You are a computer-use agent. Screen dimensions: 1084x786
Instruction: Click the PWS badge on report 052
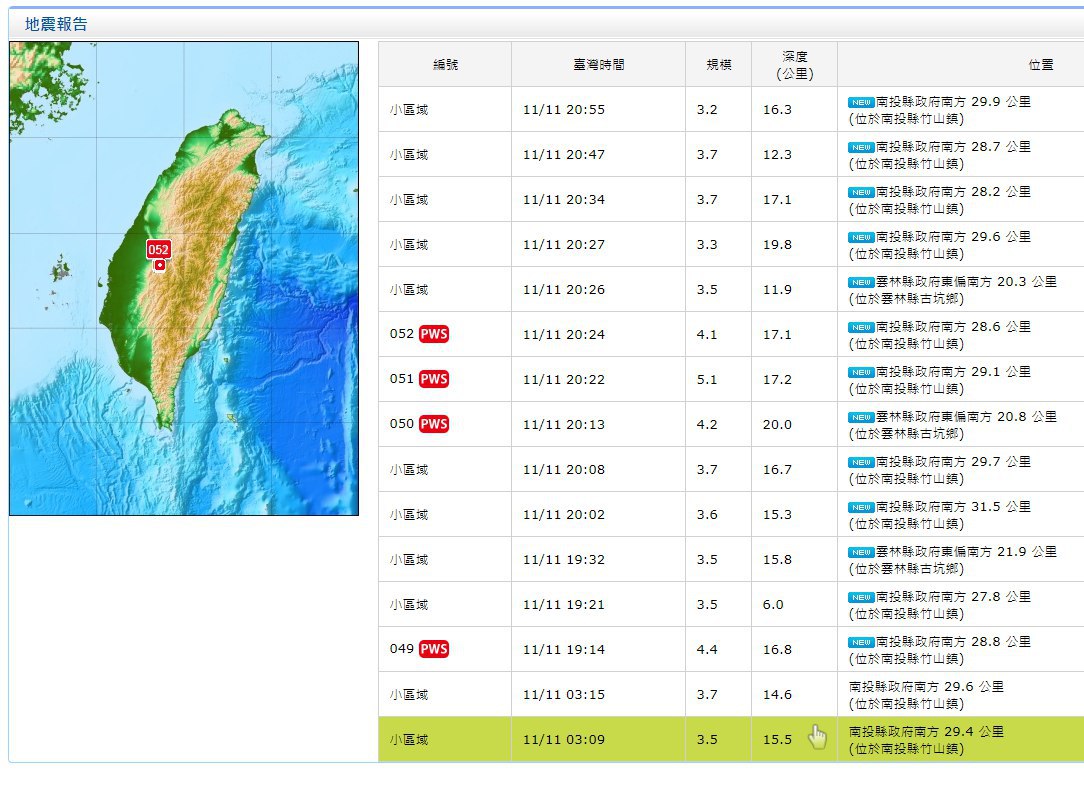[x=433, y=334]
